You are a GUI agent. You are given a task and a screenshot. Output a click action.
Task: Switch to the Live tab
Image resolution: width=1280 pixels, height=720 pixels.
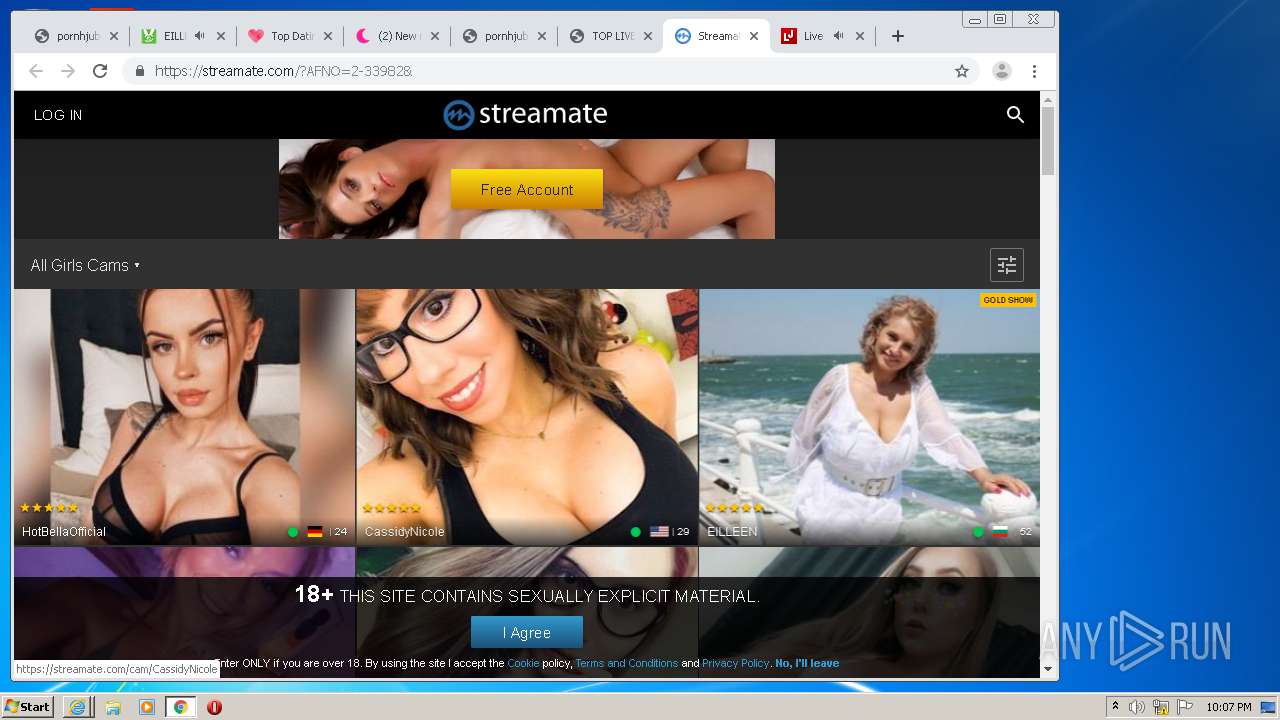813,36
